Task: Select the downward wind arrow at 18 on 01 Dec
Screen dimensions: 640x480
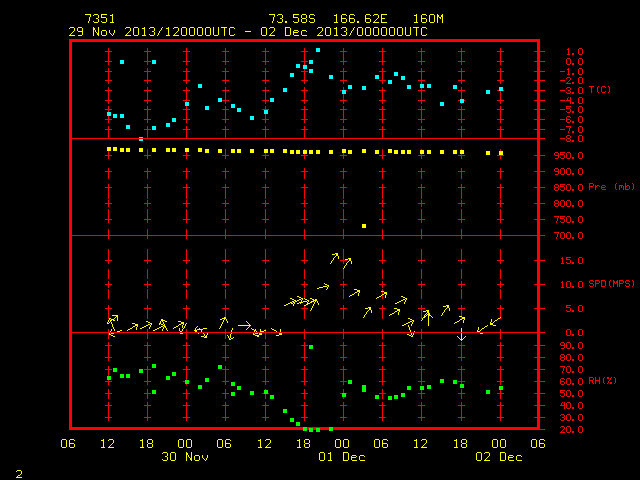Action: point(462,334)
